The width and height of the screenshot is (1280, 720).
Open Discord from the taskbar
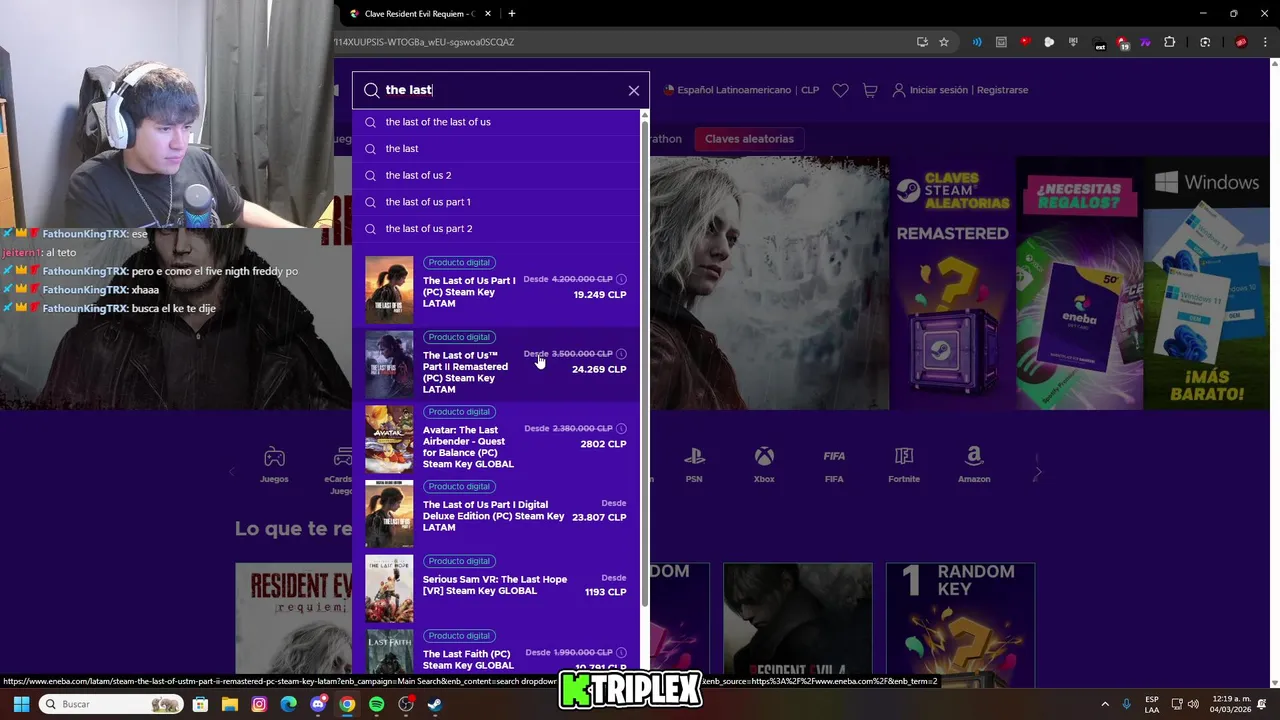(x=318, y=704)
